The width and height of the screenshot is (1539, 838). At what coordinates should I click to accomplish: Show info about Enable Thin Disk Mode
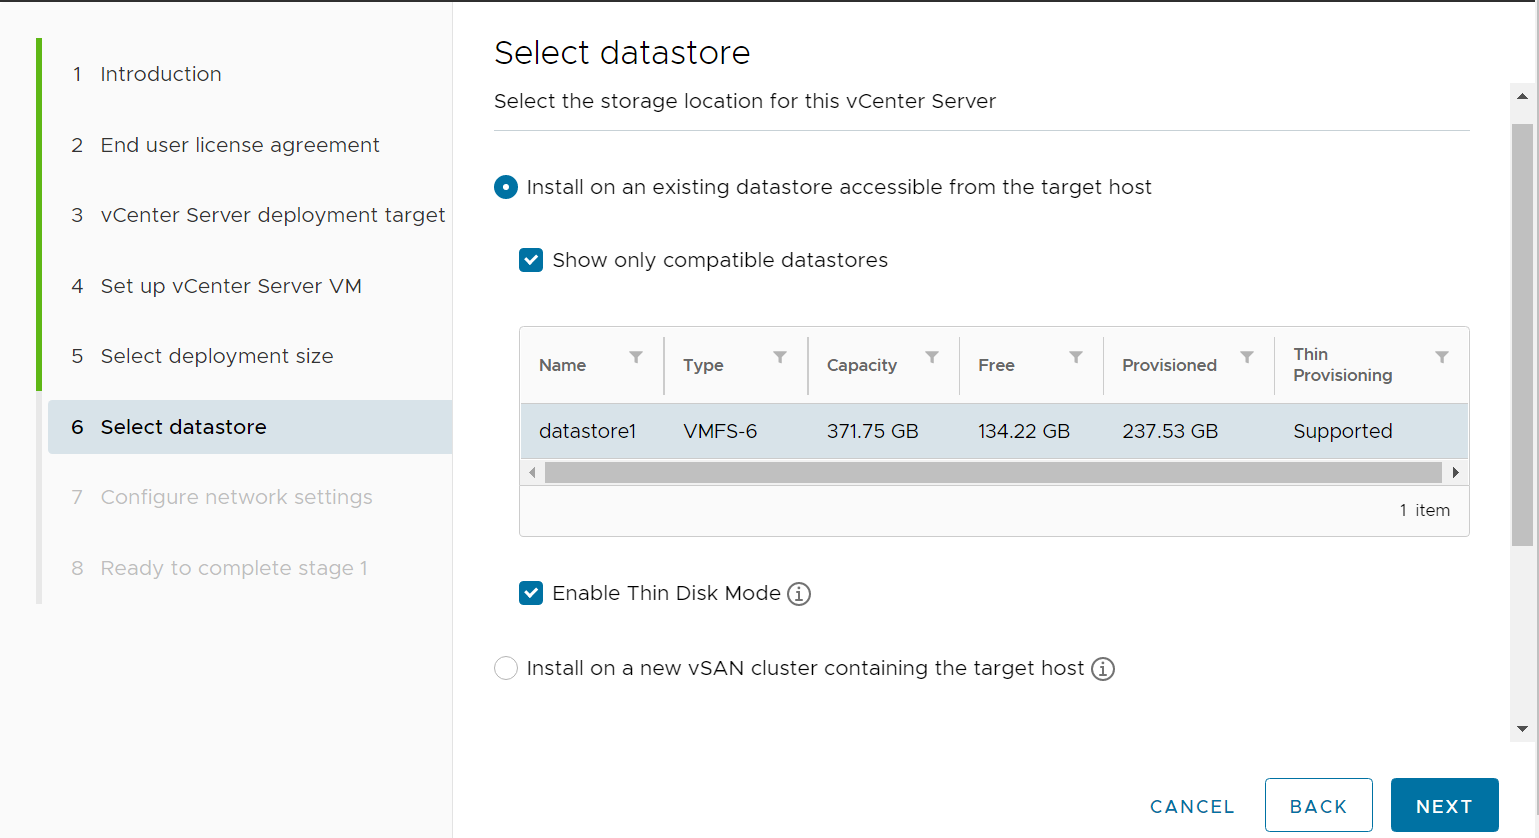click(x=799, y=594)
